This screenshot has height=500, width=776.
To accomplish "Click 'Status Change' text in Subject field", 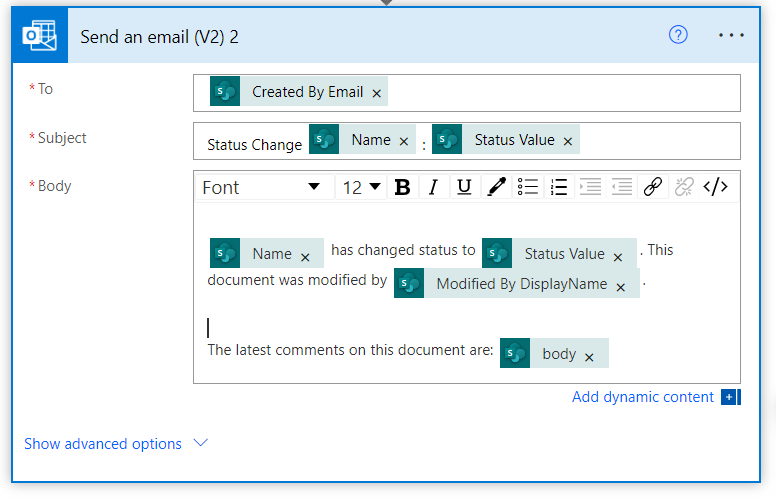I will click(254, 145).
